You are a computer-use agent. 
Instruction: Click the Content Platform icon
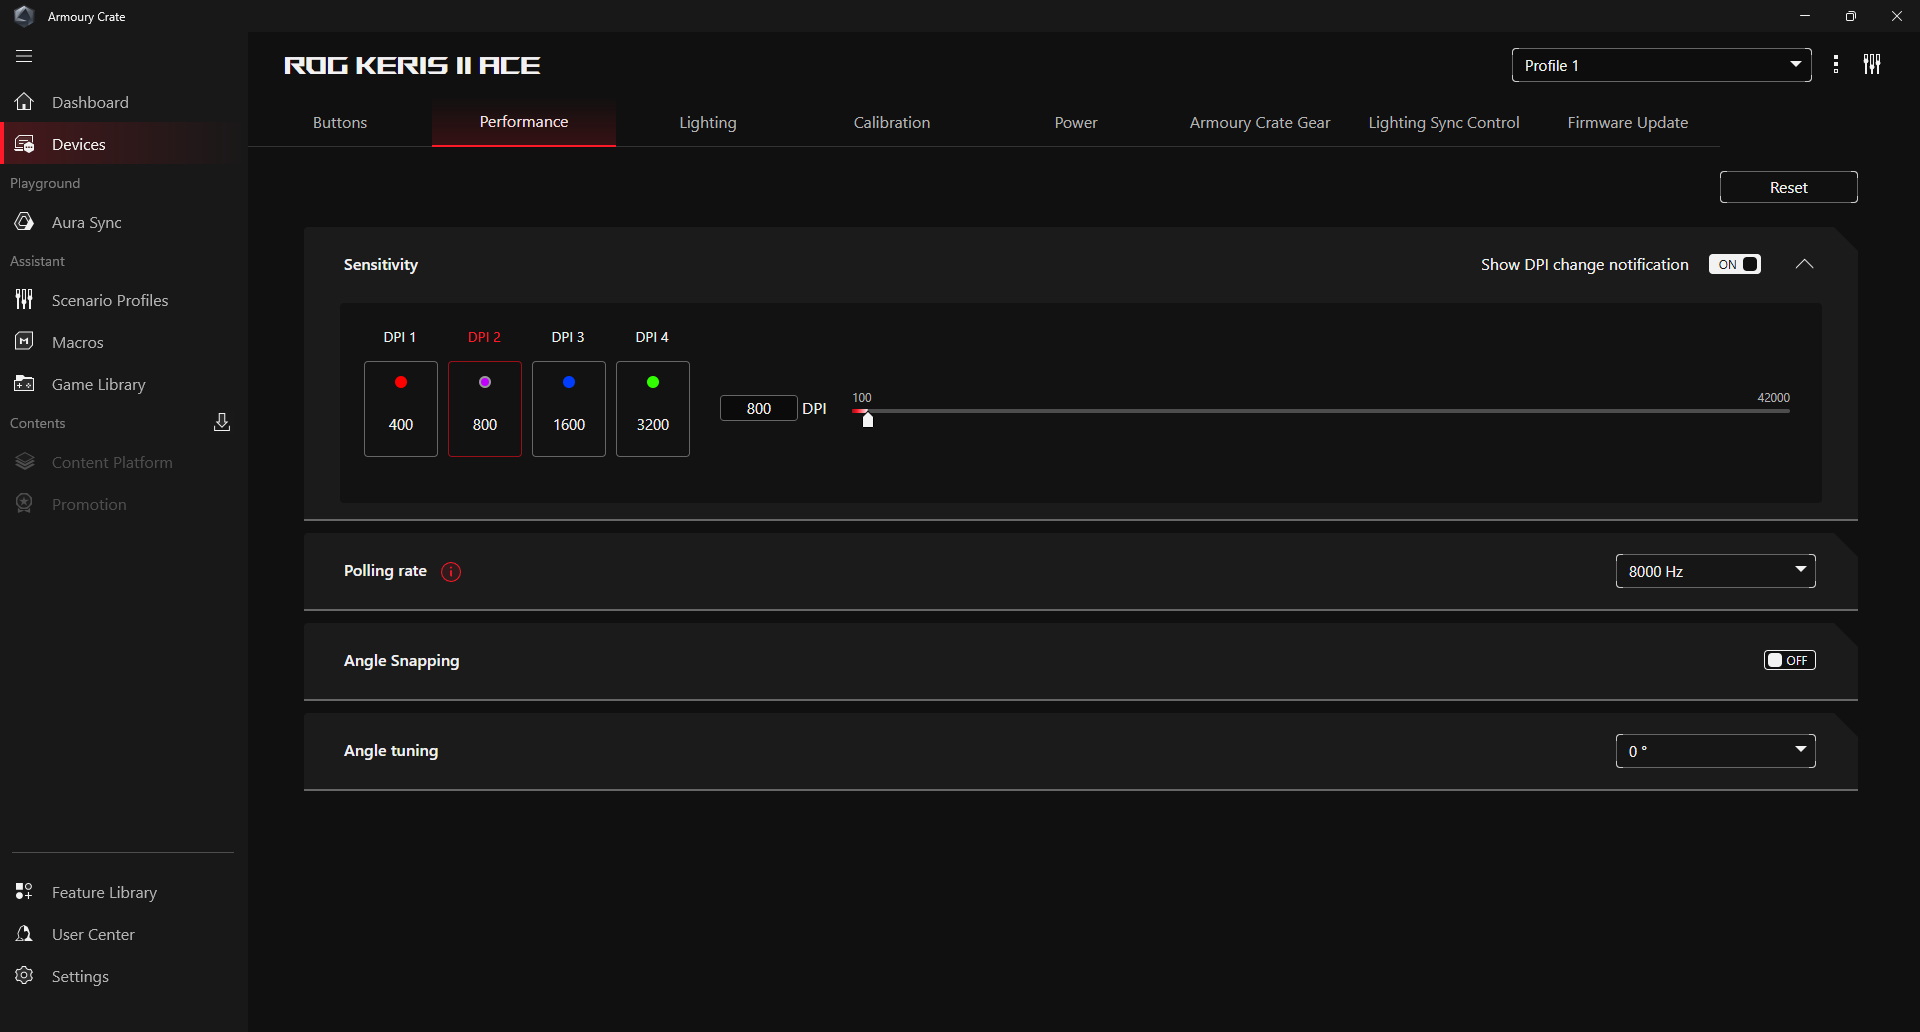[24, 462]
